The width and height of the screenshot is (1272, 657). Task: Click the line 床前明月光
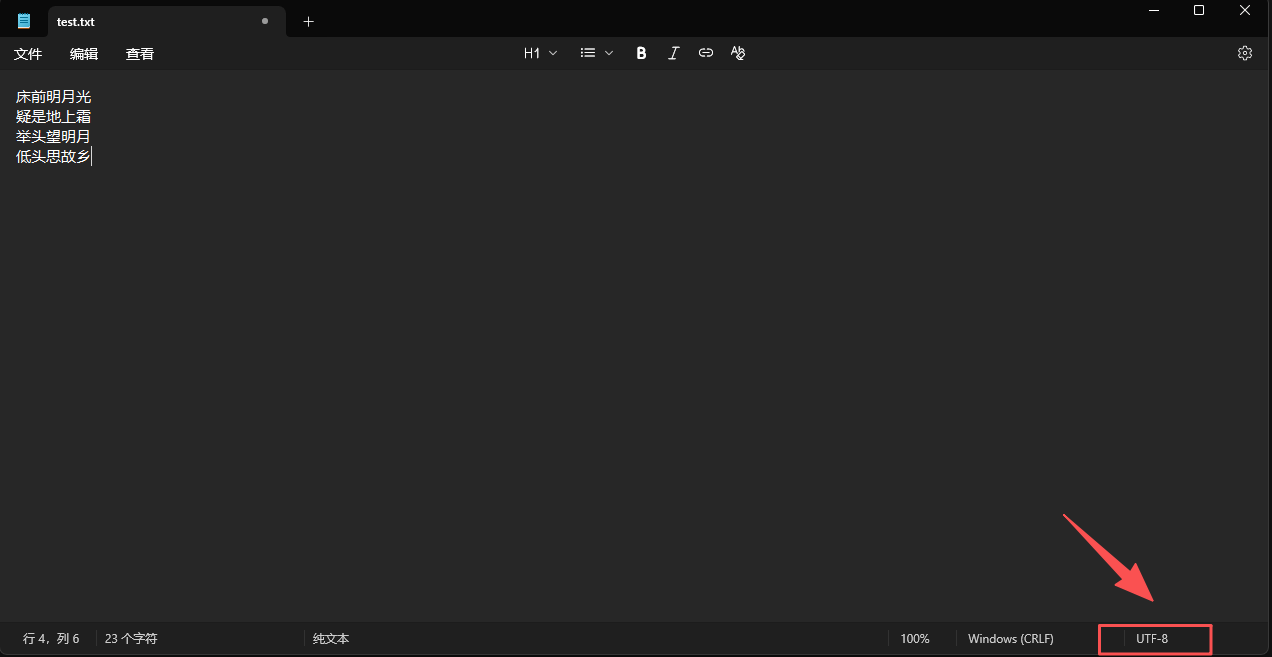(x=53, y=97)
